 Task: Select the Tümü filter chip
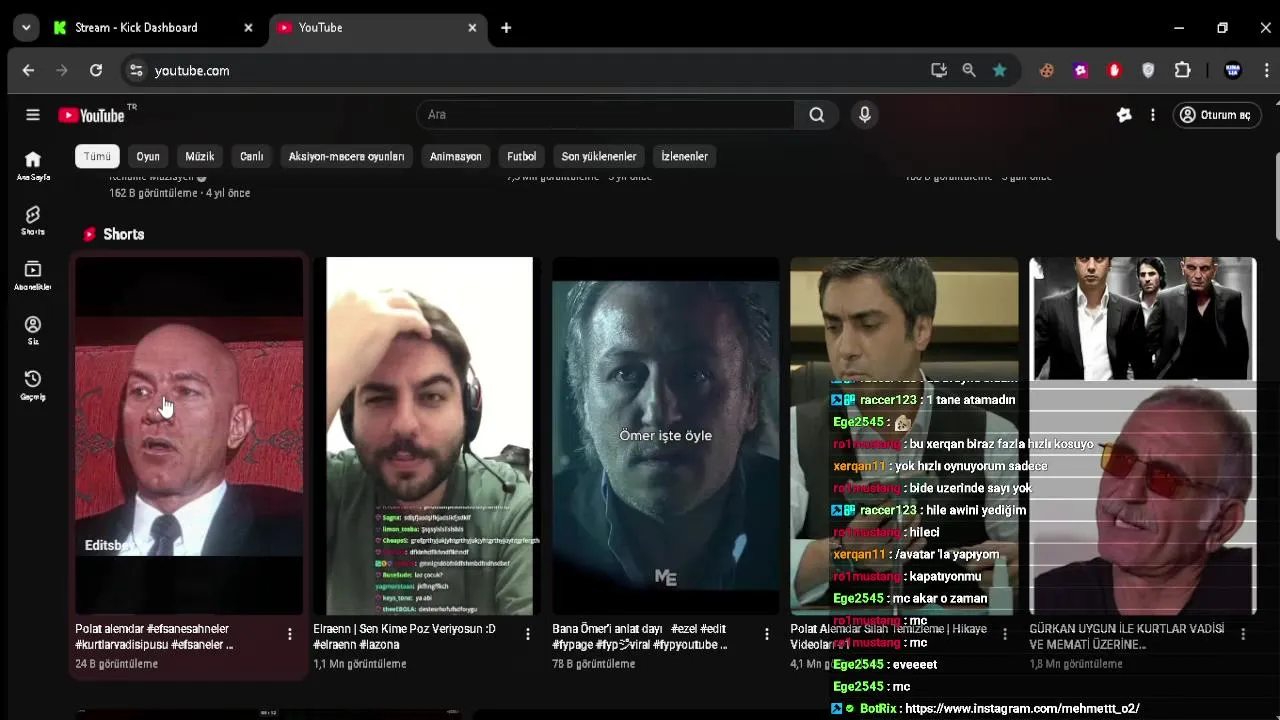[97, 156]
